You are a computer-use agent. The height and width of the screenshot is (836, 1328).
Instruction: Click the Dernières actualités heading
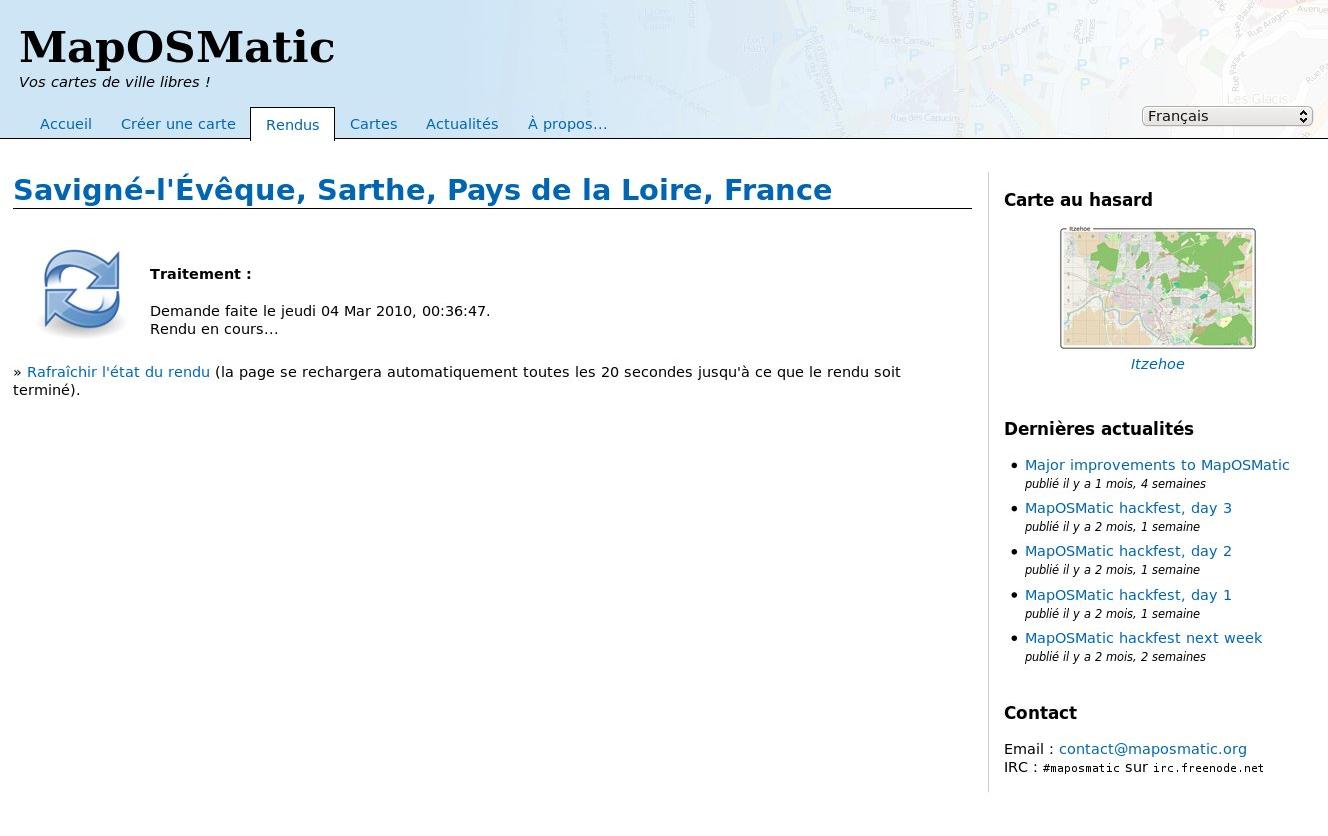click(x=1099, y=429)
